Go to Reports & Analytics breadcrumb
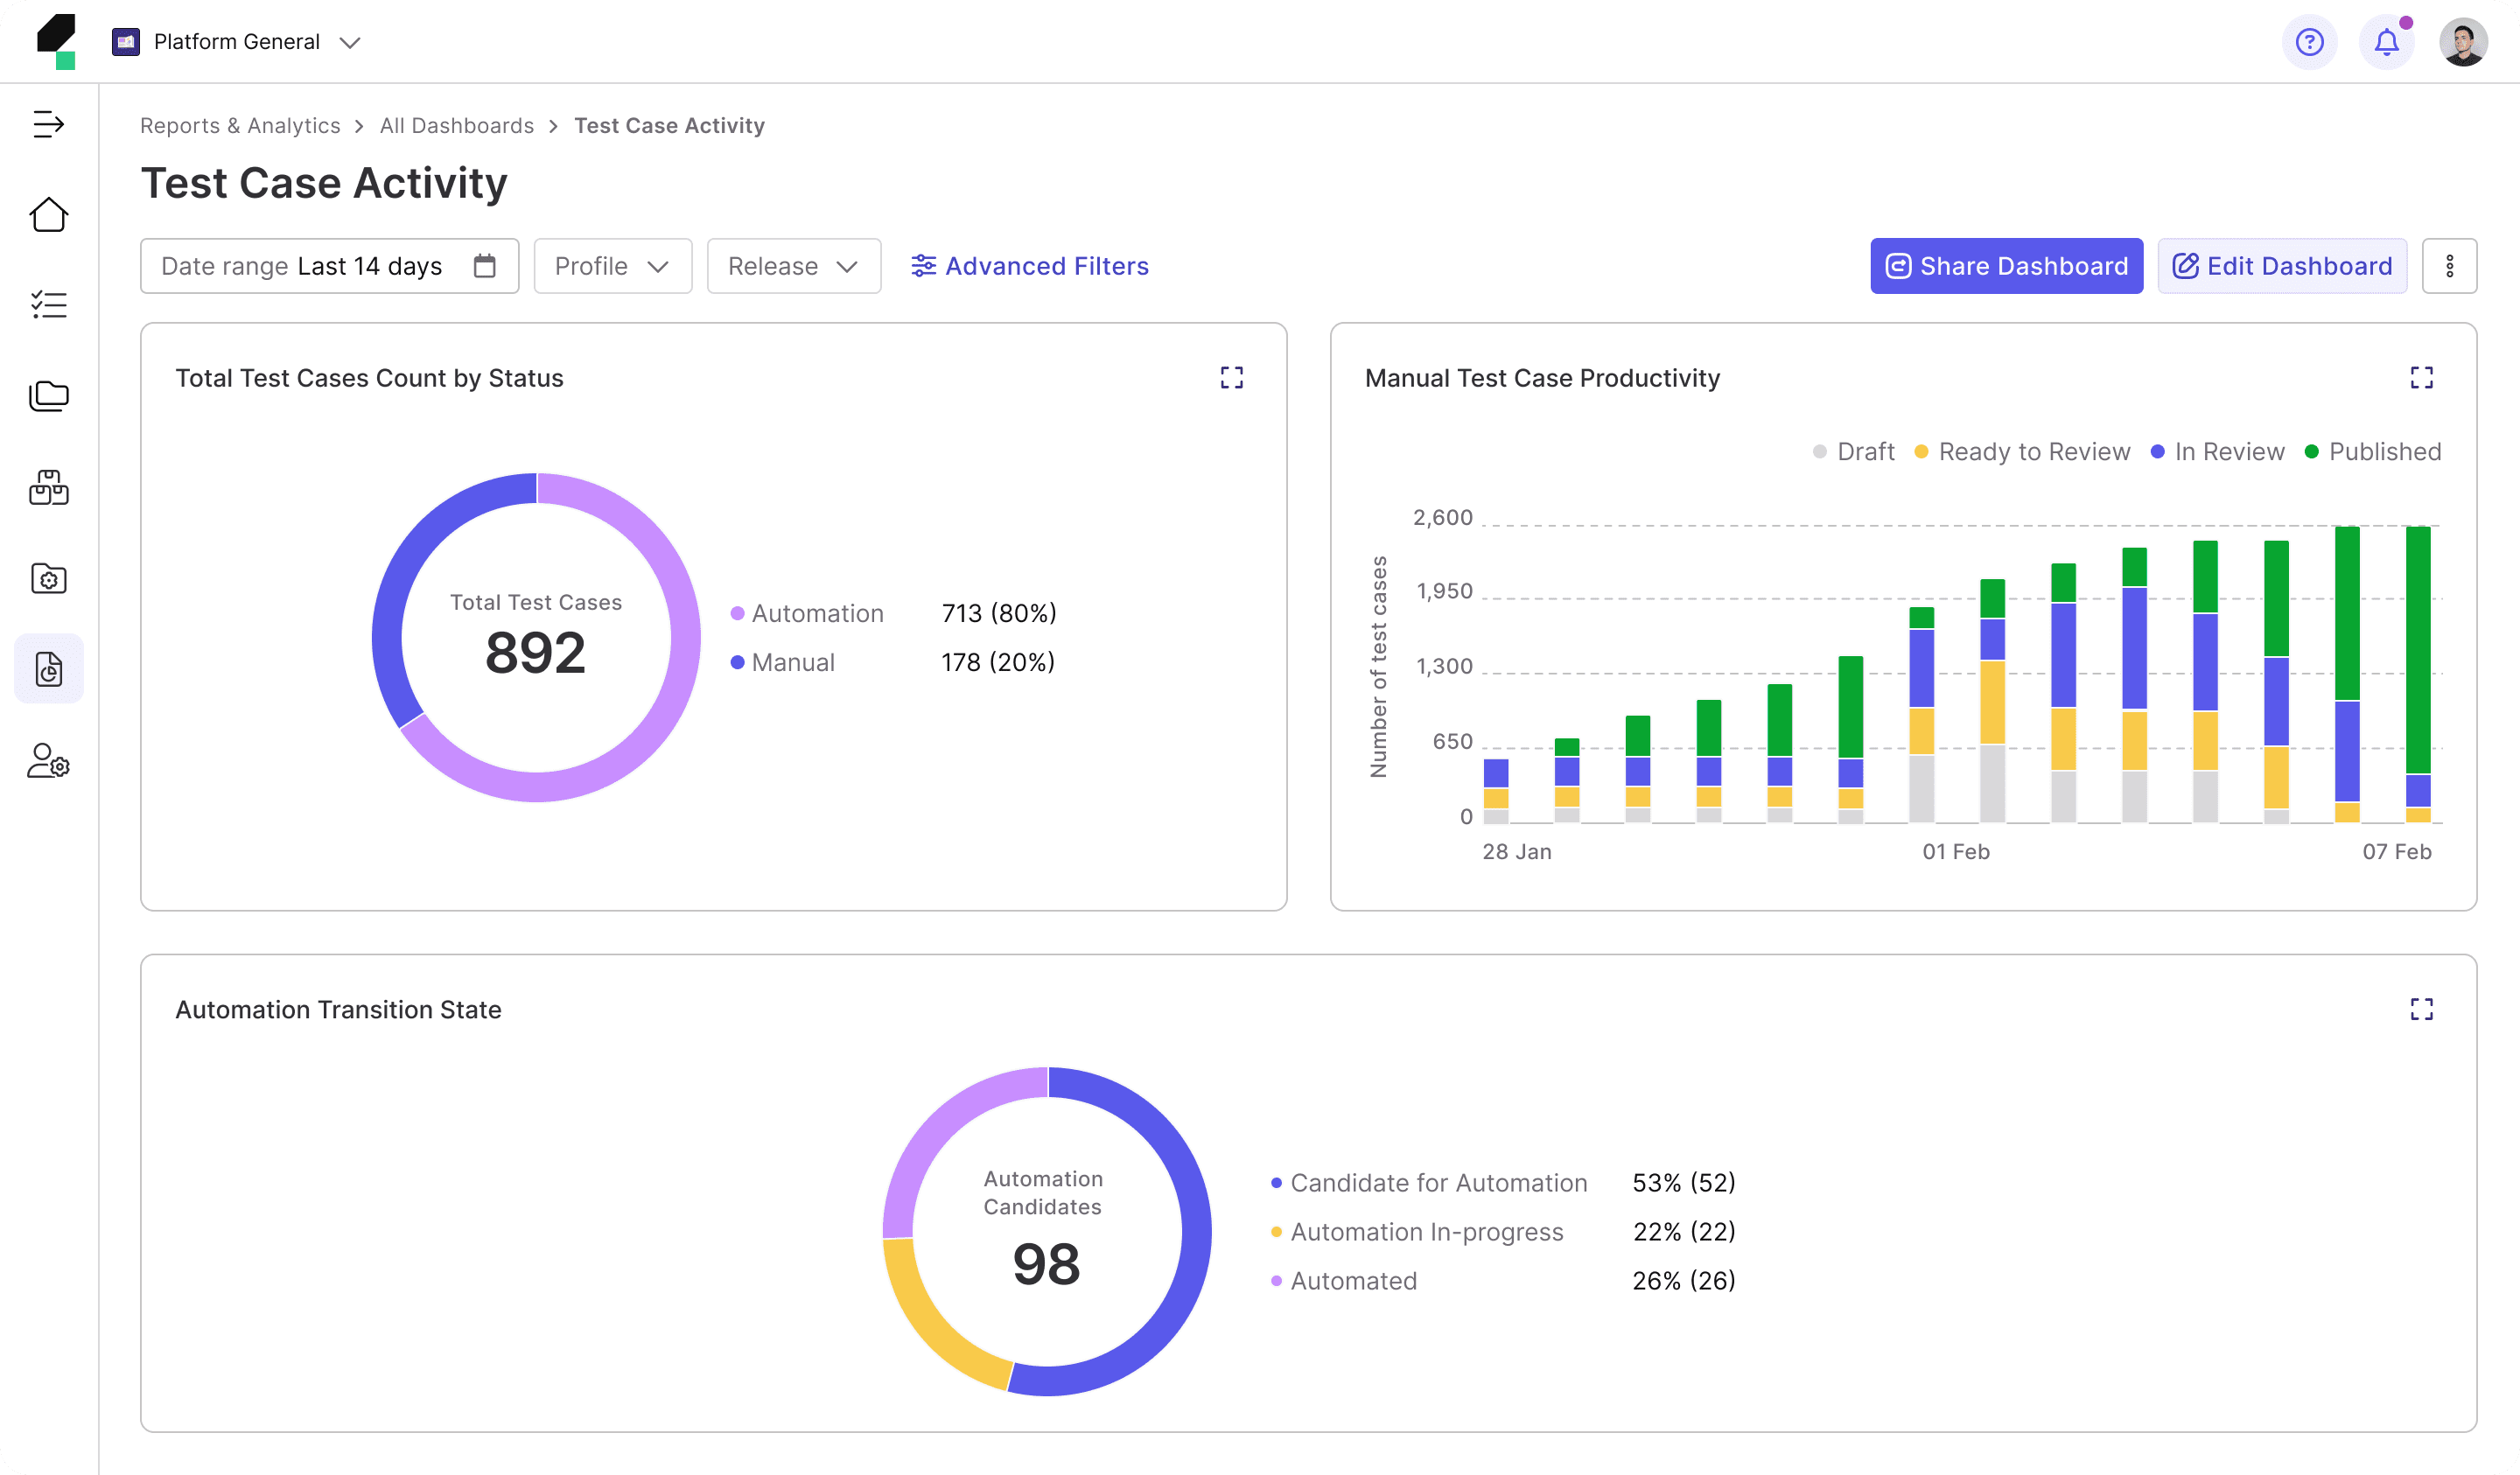Screen dimensions: 2520x1475 pyautogui.click(x=240, y=126)
